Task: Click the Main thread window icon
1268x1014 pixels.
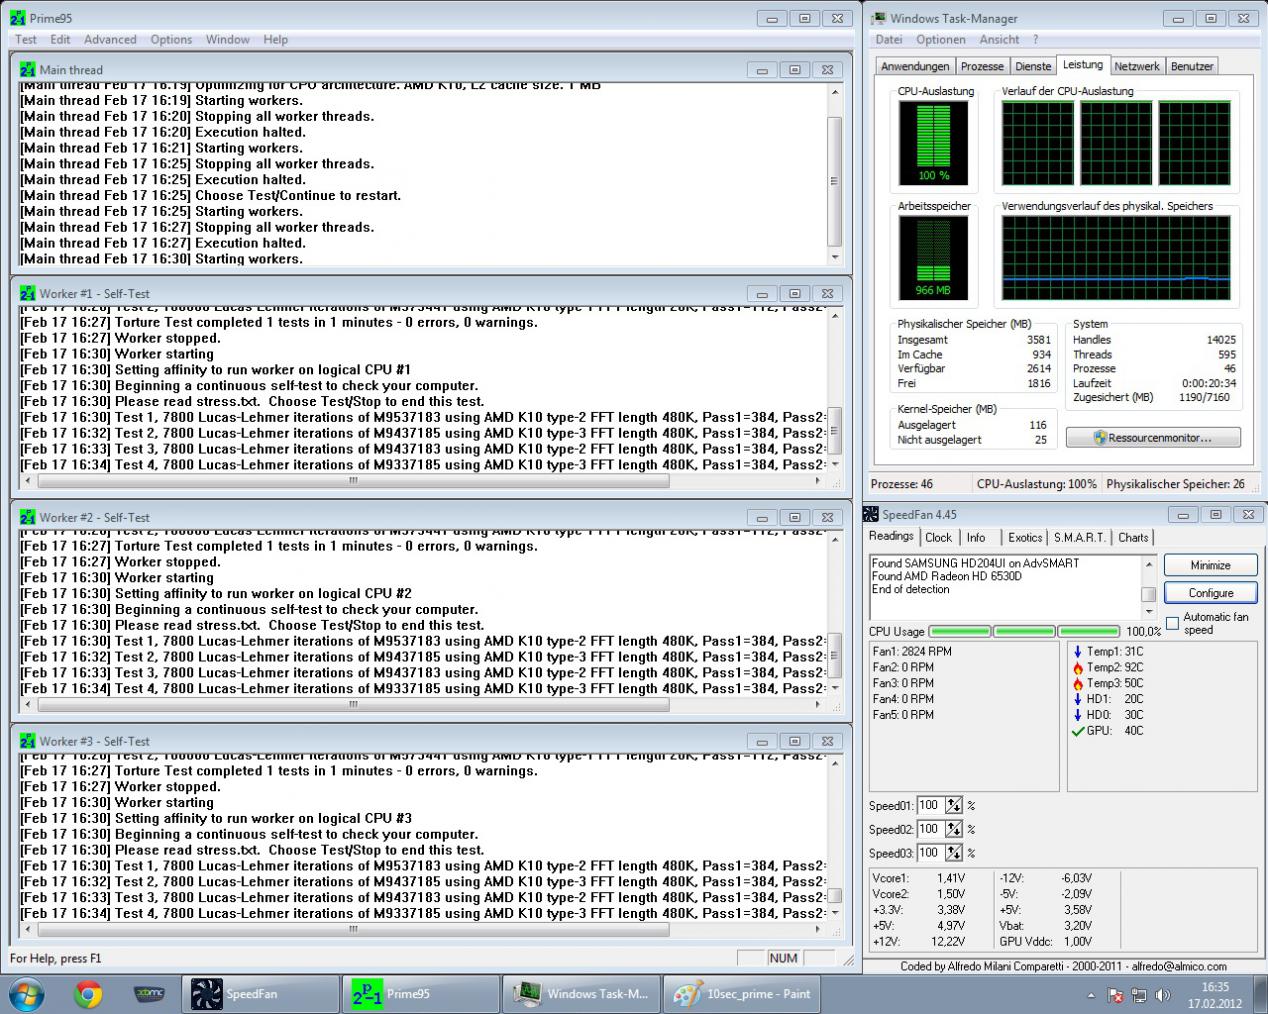Action: coord(28,70)
